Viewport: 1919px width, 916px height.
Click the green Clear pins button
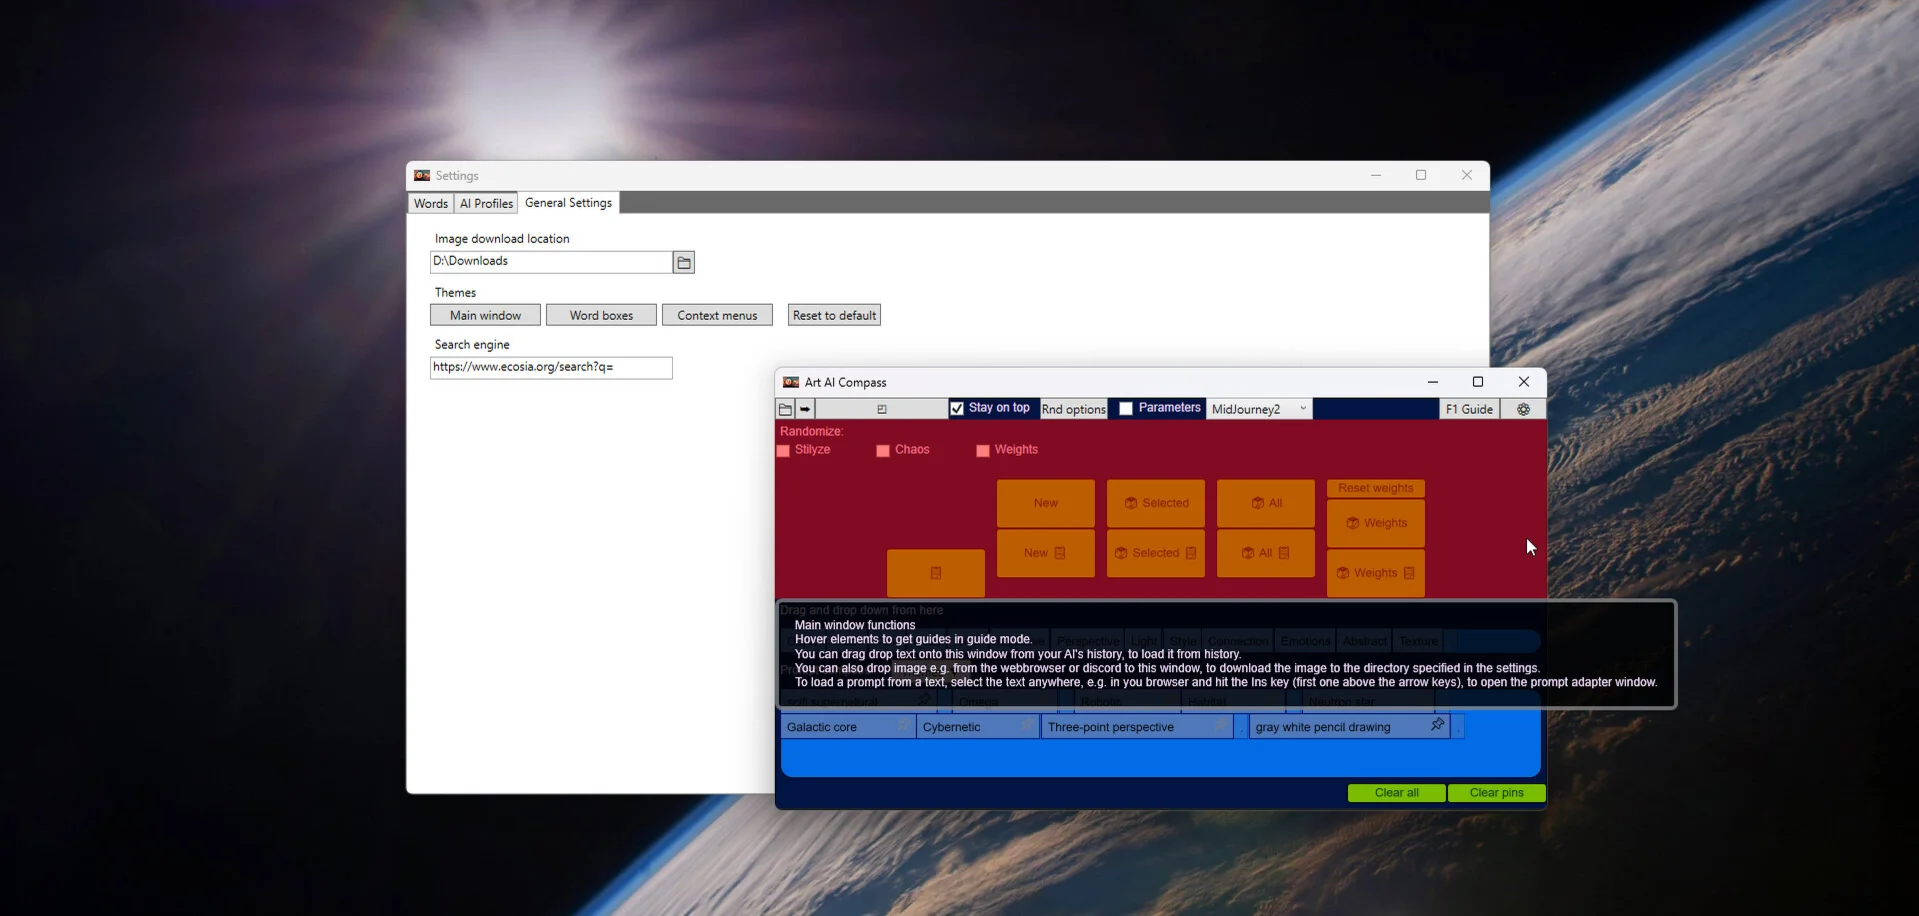(1497, 793)
